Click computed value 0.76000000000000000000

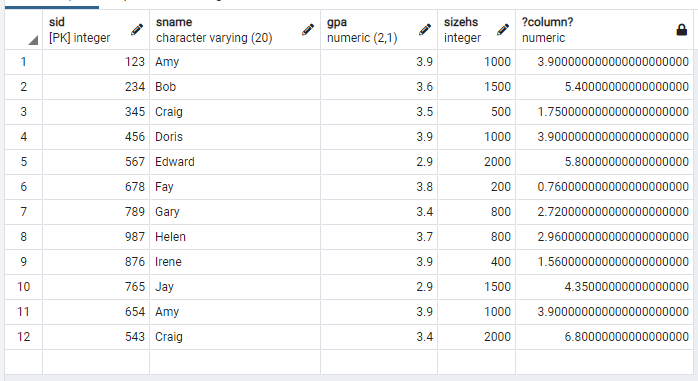(605, 186)
